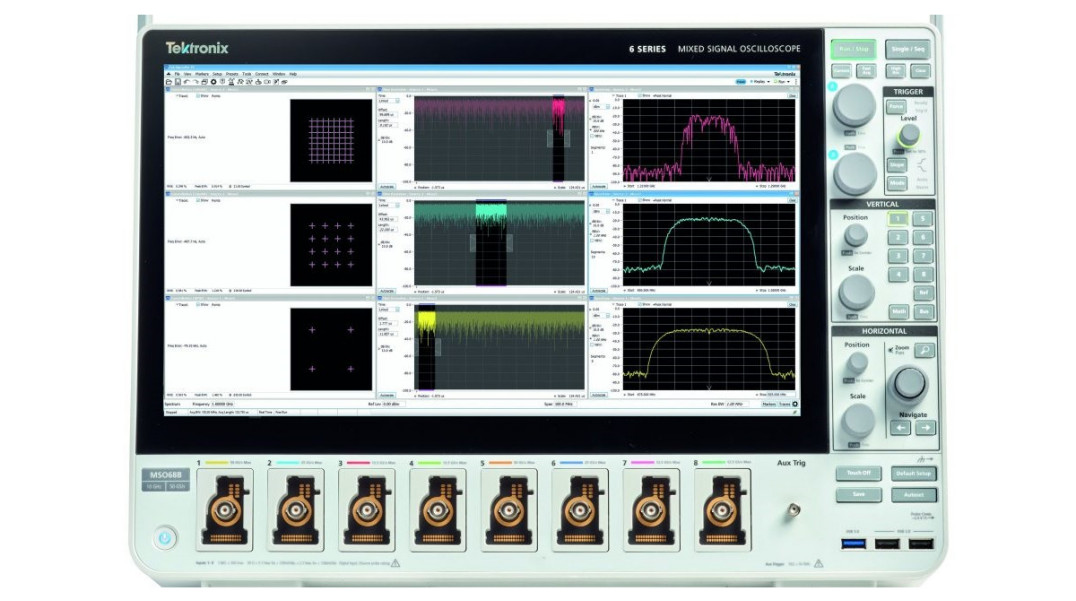Toggle the Show checkbox in the top Constellation panel
This screenshot has width=1076, height=601.
tap(198, 96)
